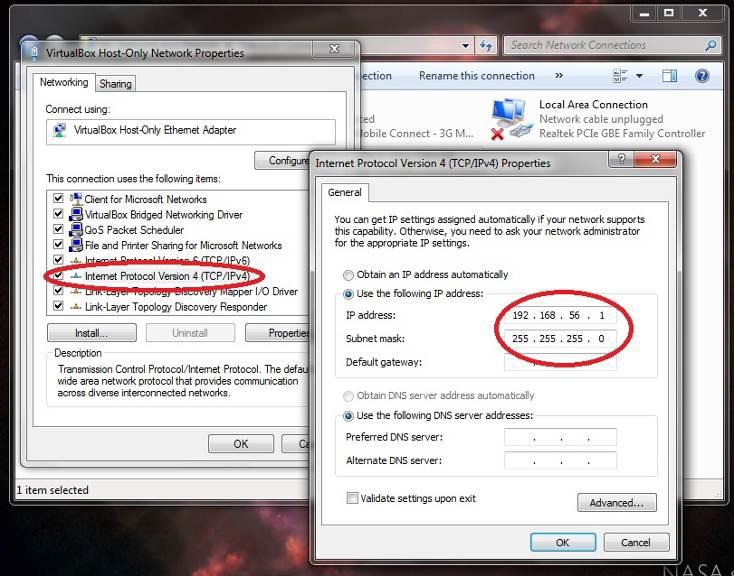This screenshot has width=734, height=576.
Task: Select the General tab in IPv4 Properties
Action: pos(345,192)
